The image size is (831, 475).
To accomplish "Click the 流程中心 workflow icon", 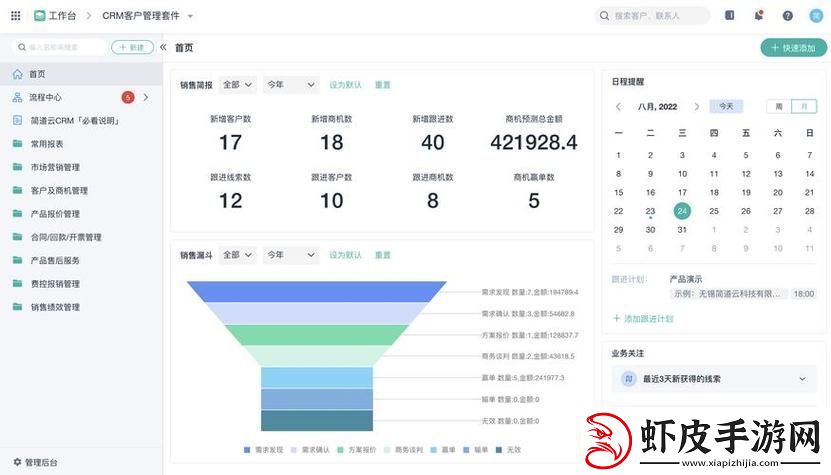I will click(17, 98).
